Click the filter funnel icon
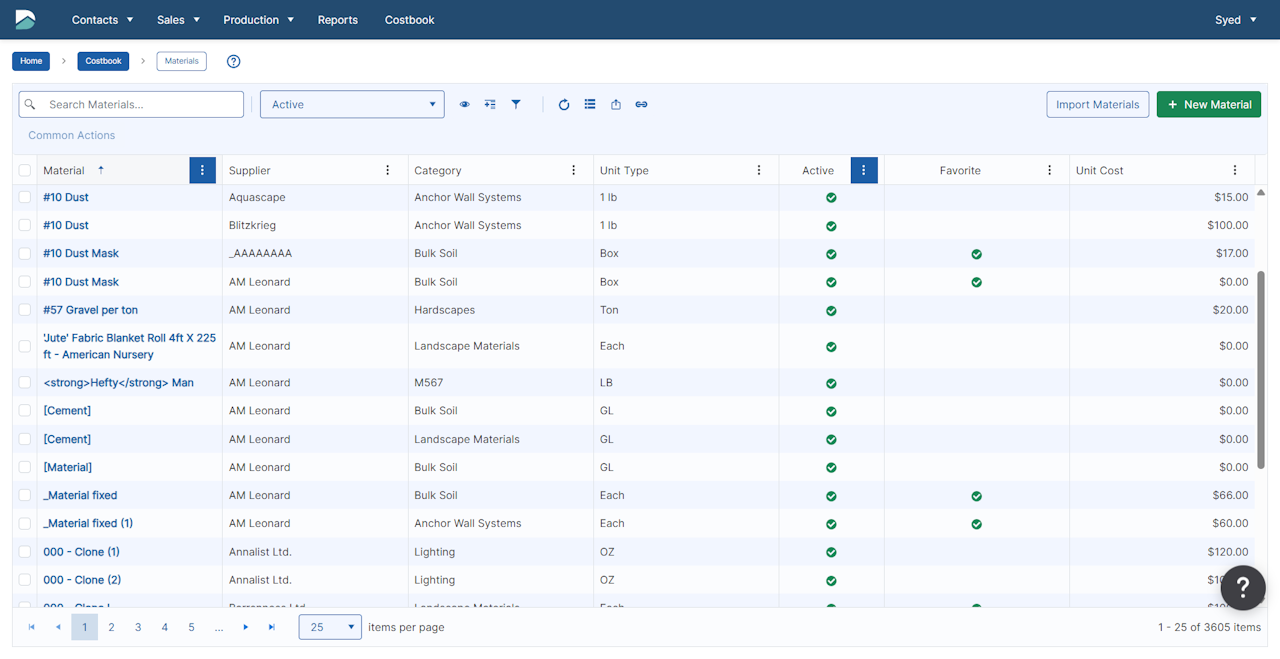 (516, 104)
